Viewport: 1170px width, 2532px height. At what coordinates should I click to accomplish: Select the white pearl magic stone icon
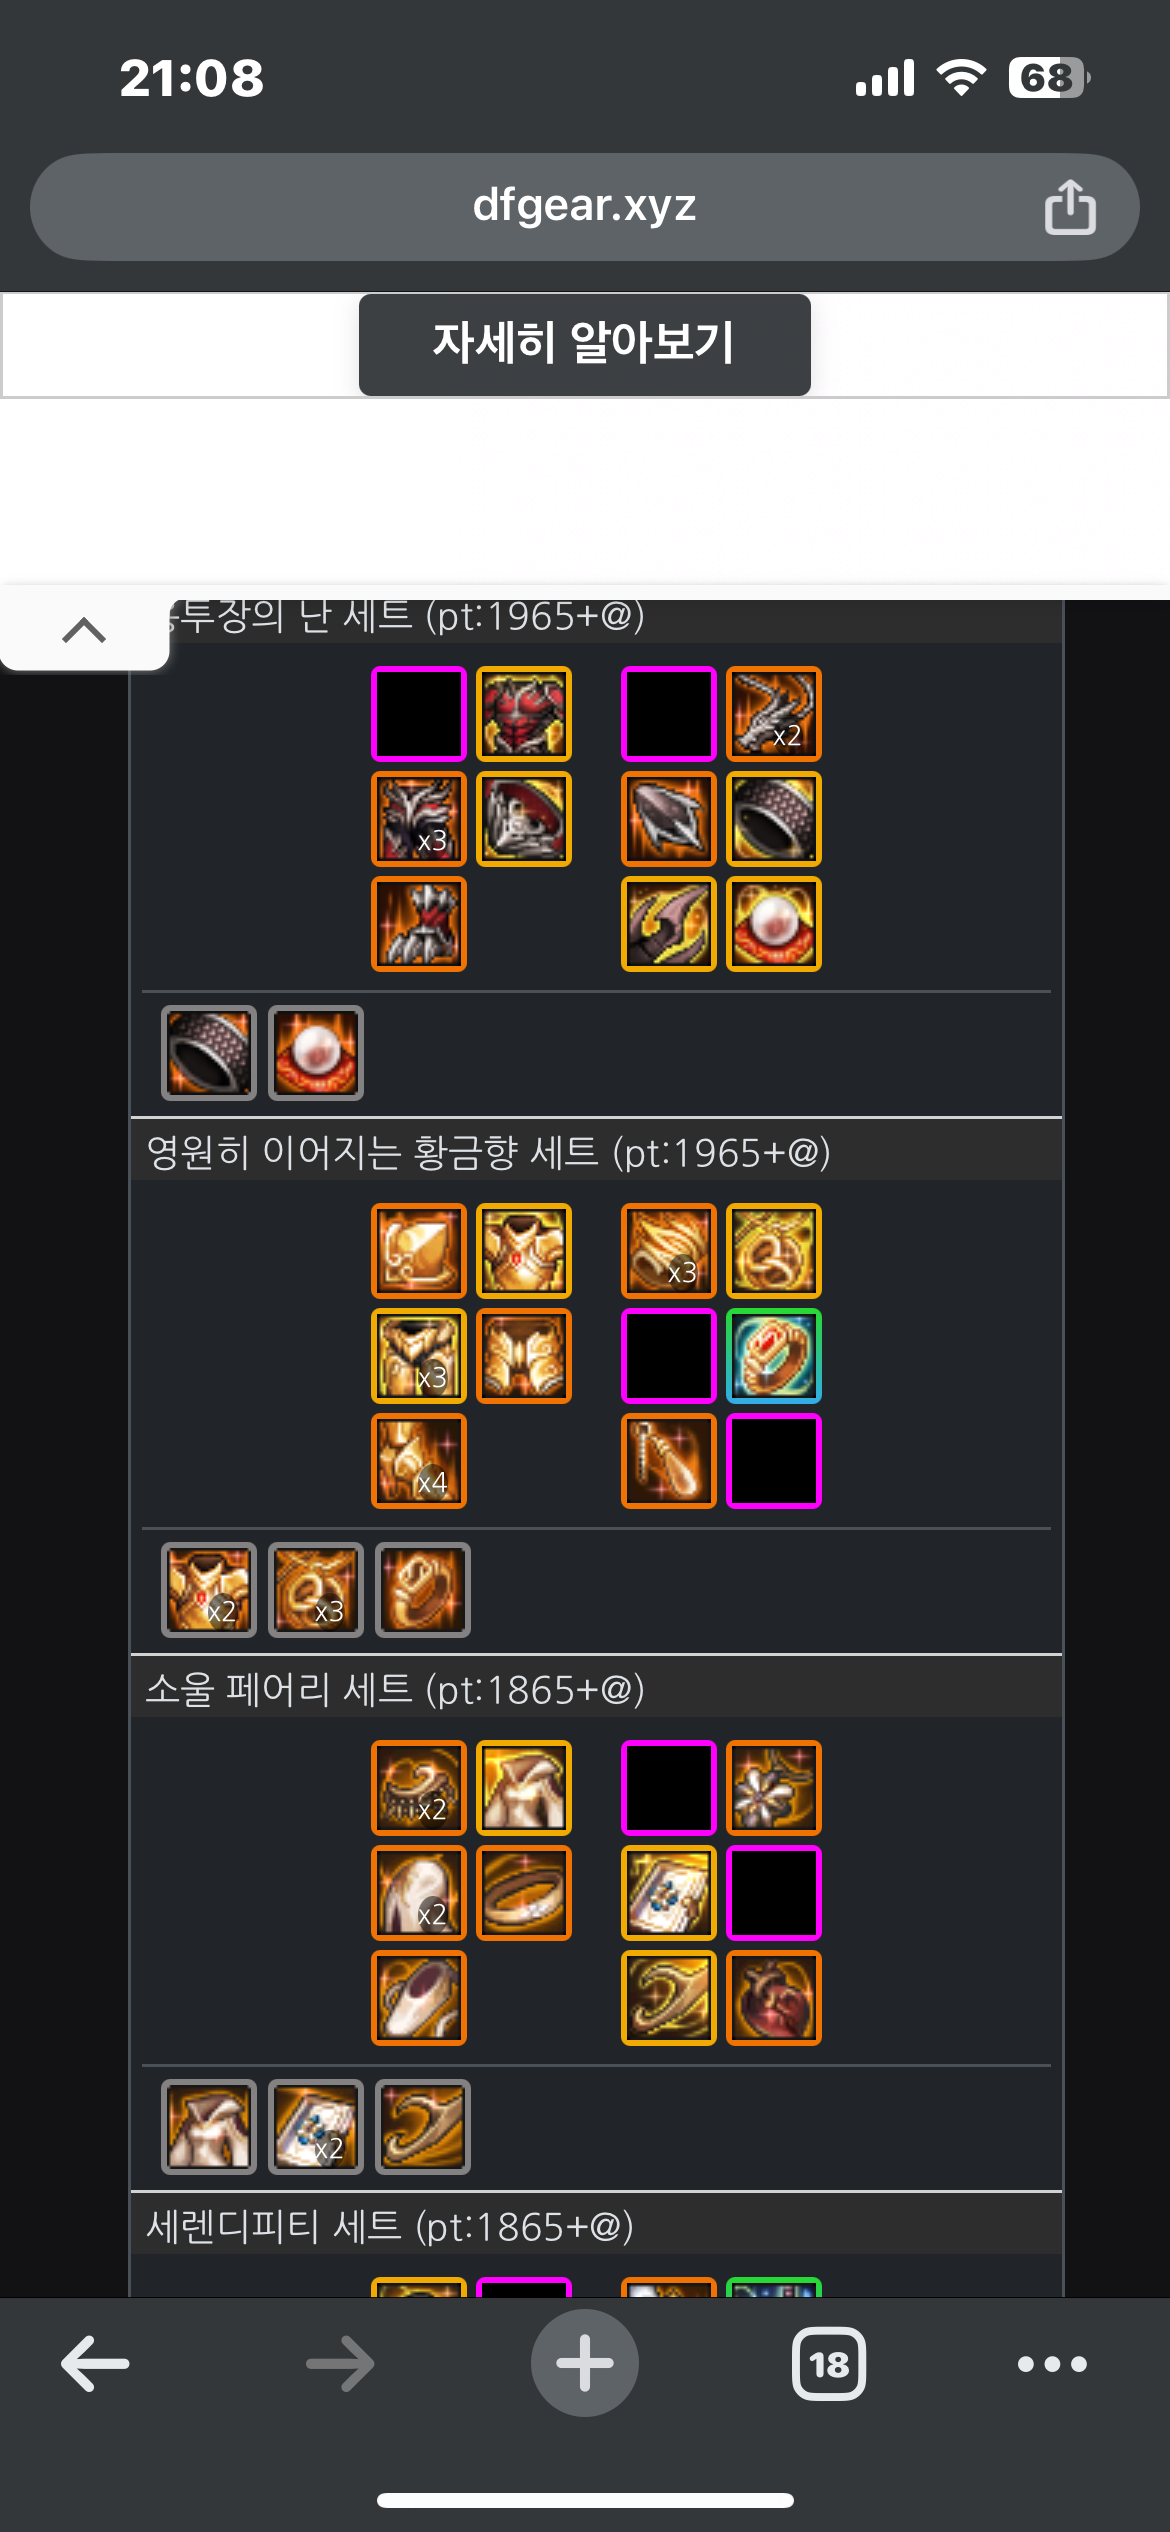click(774, 924)
